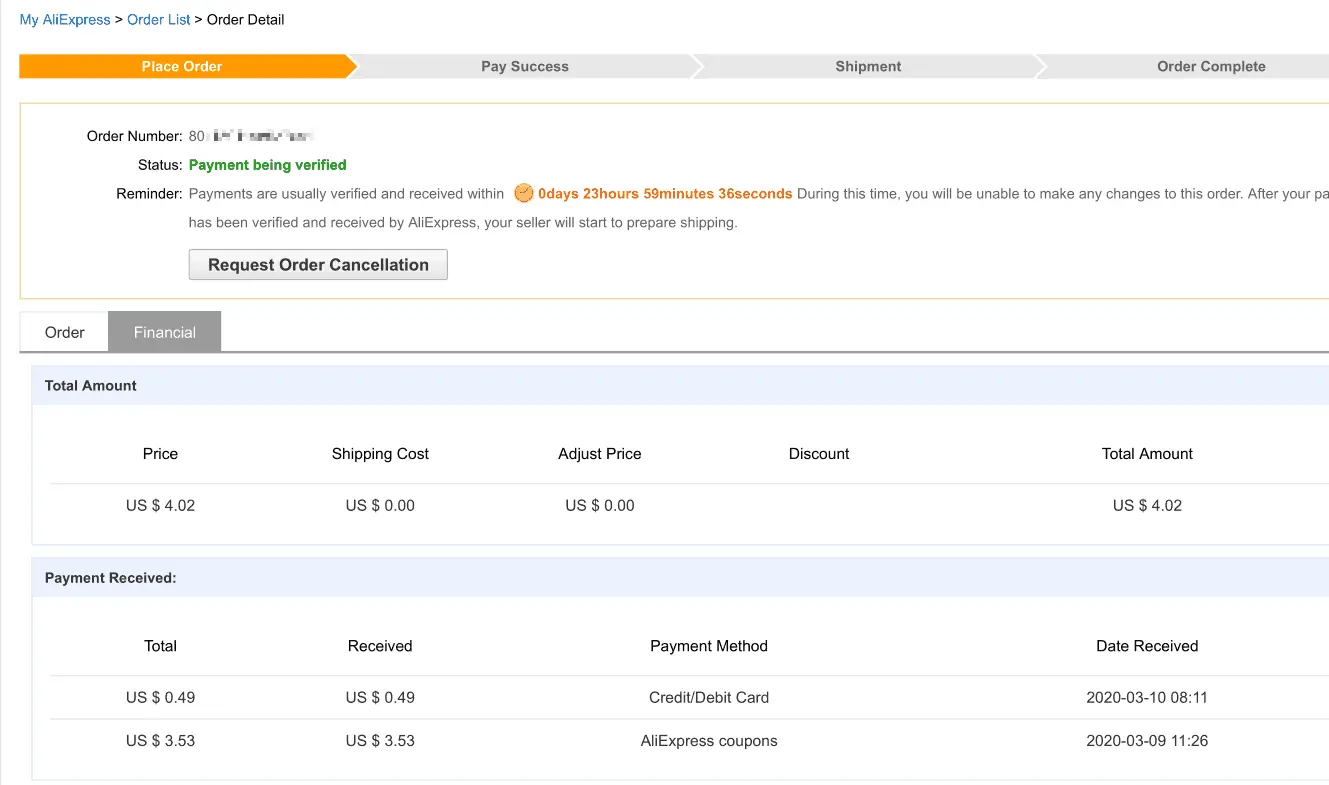The width and height of the screenshot is (1329, 785).
Task: Click the Price column header
Action: point(160,454)
